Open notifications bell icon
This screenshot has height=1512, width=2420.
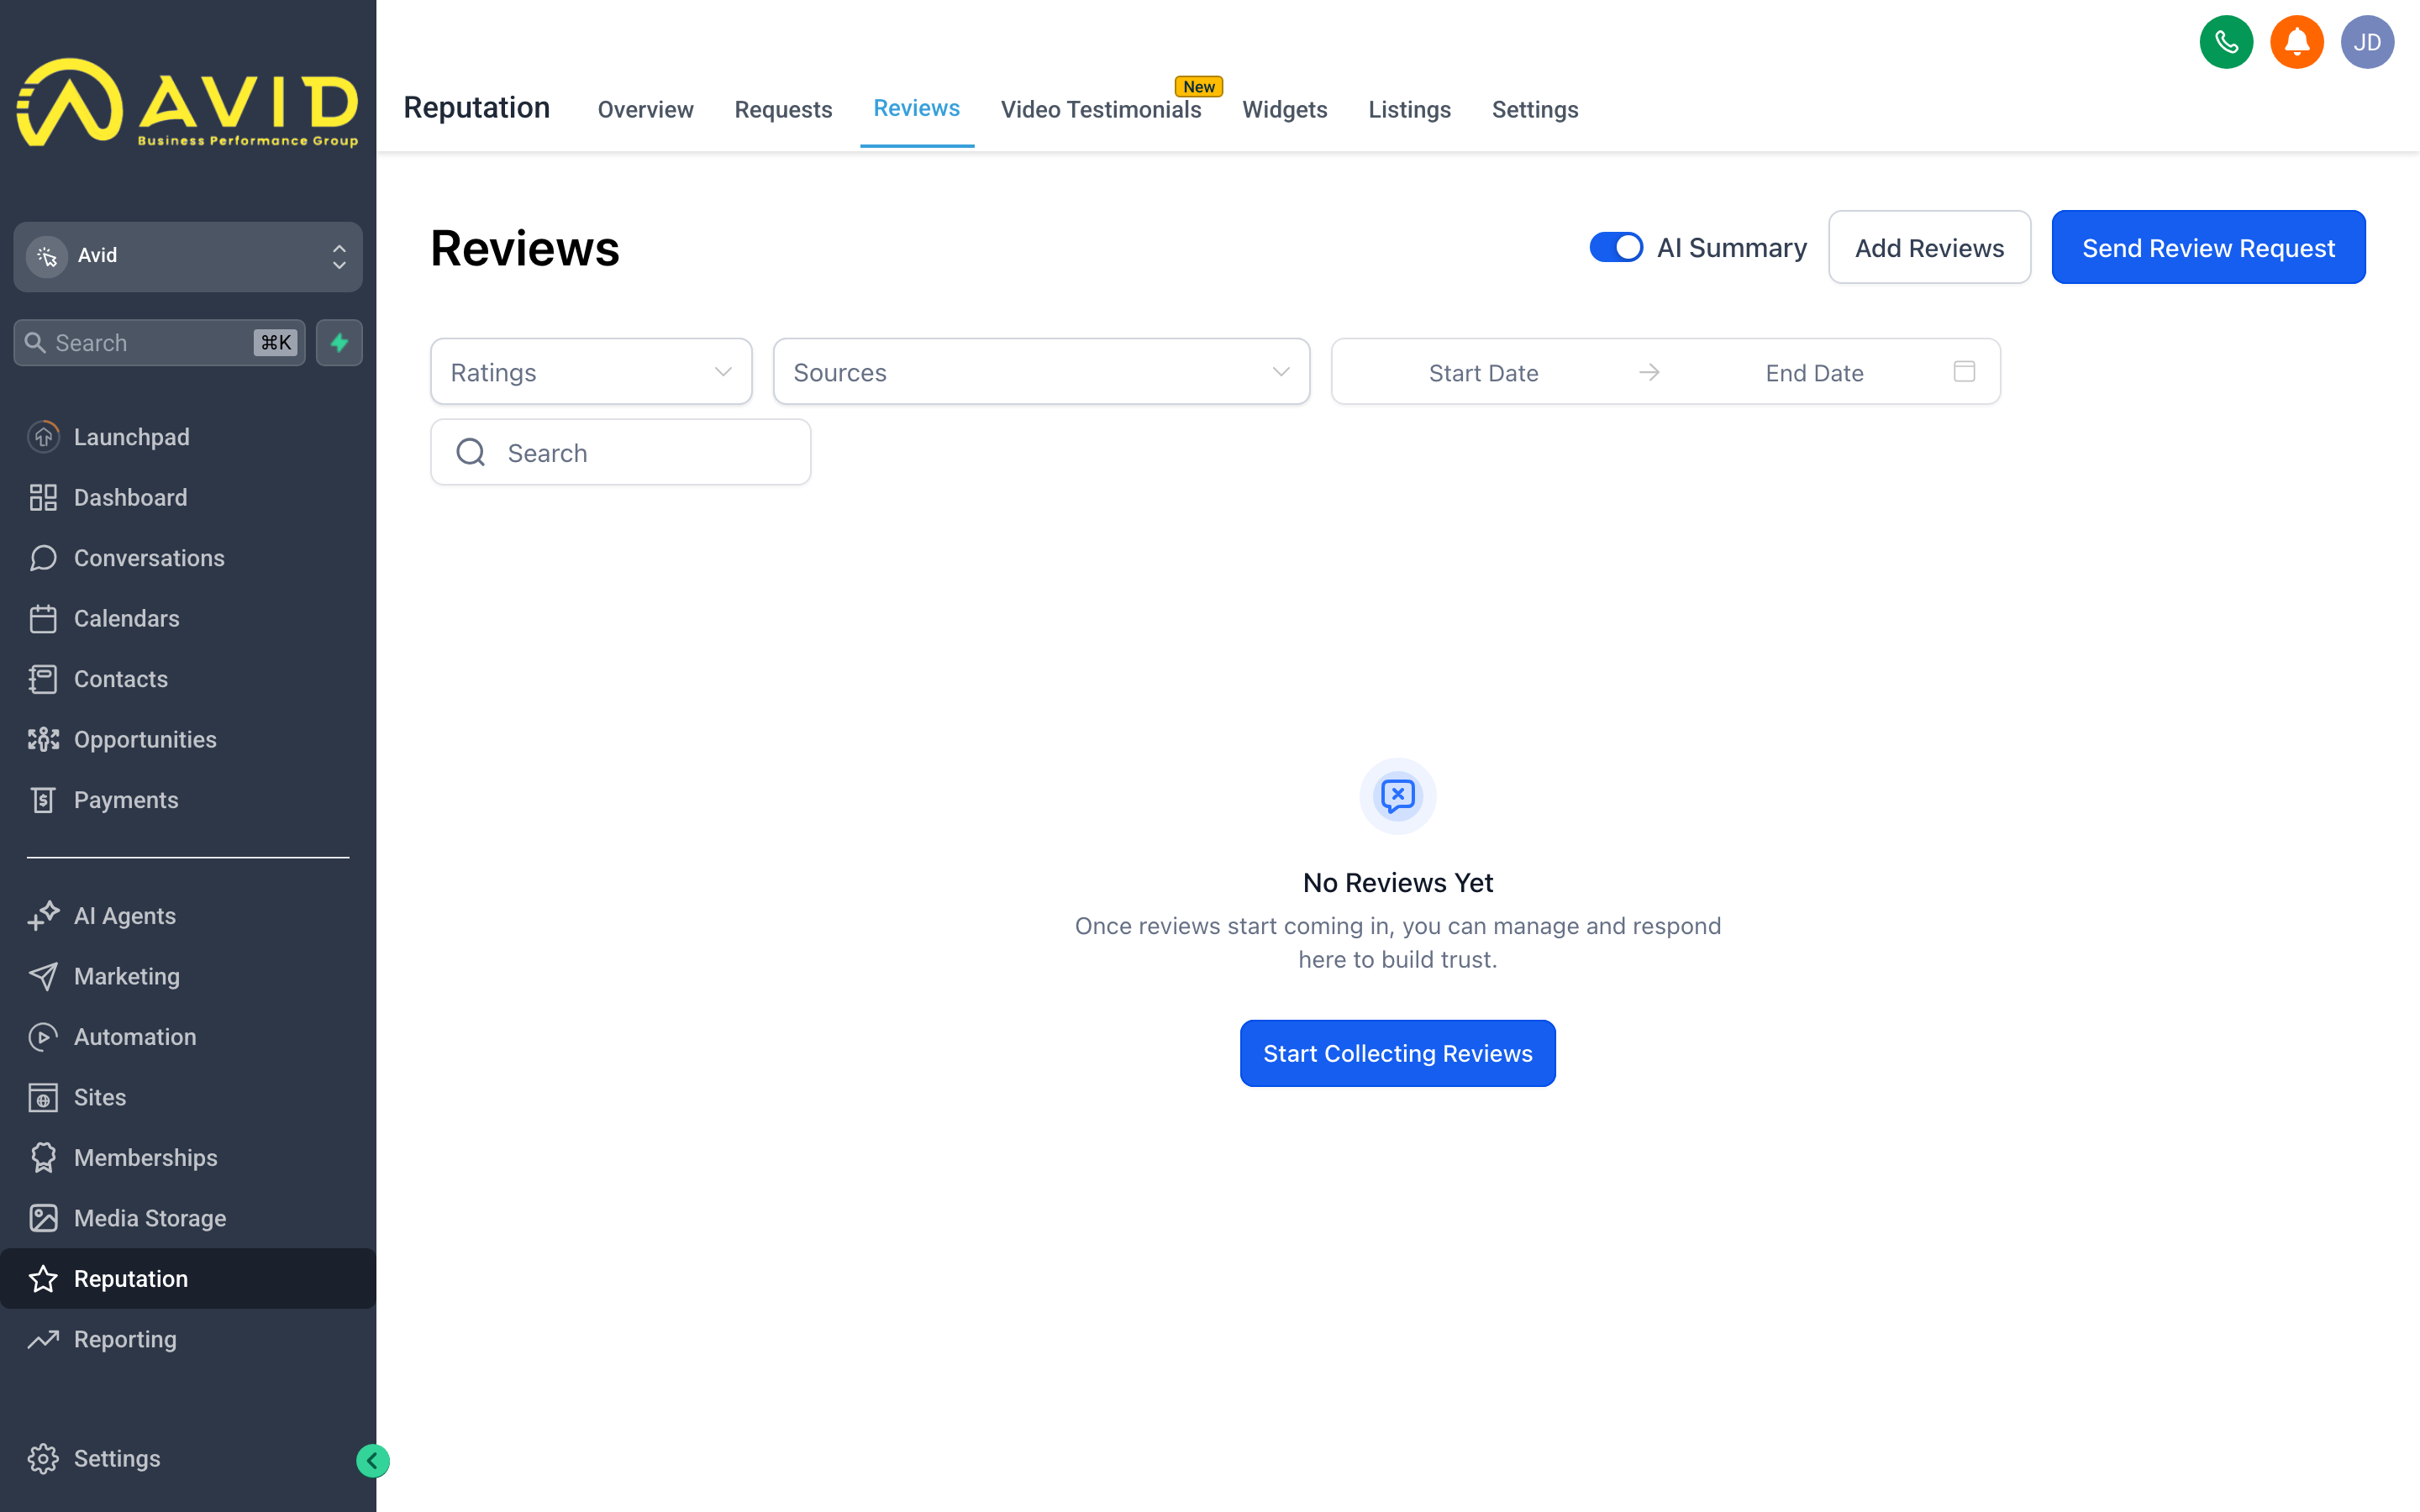(2297, 42)
